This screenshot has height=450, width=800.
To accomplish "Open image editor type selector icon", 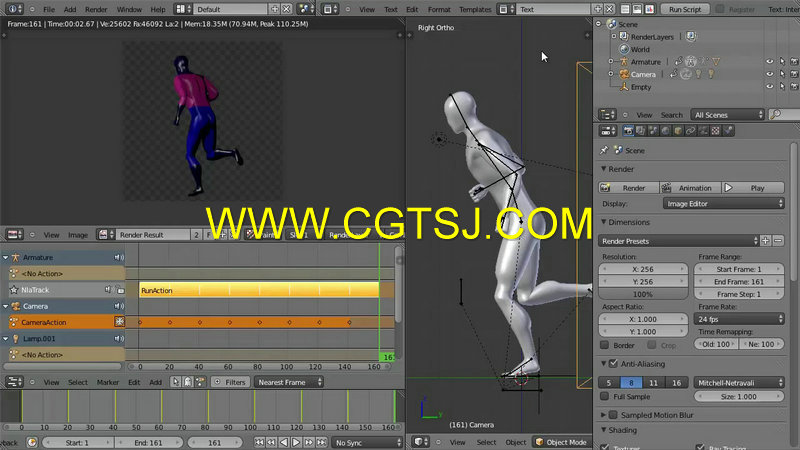I will click(14, 235).
